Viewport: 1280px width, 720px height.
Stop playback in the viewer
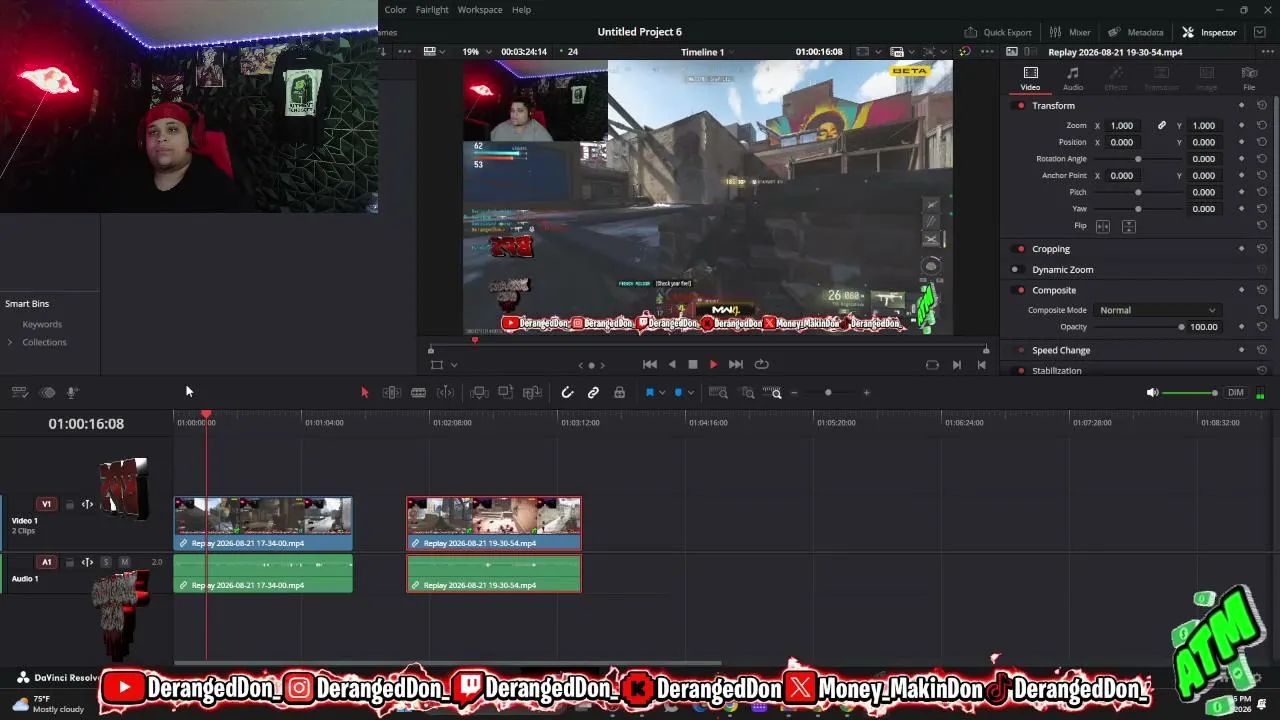(x=693, y=365)
